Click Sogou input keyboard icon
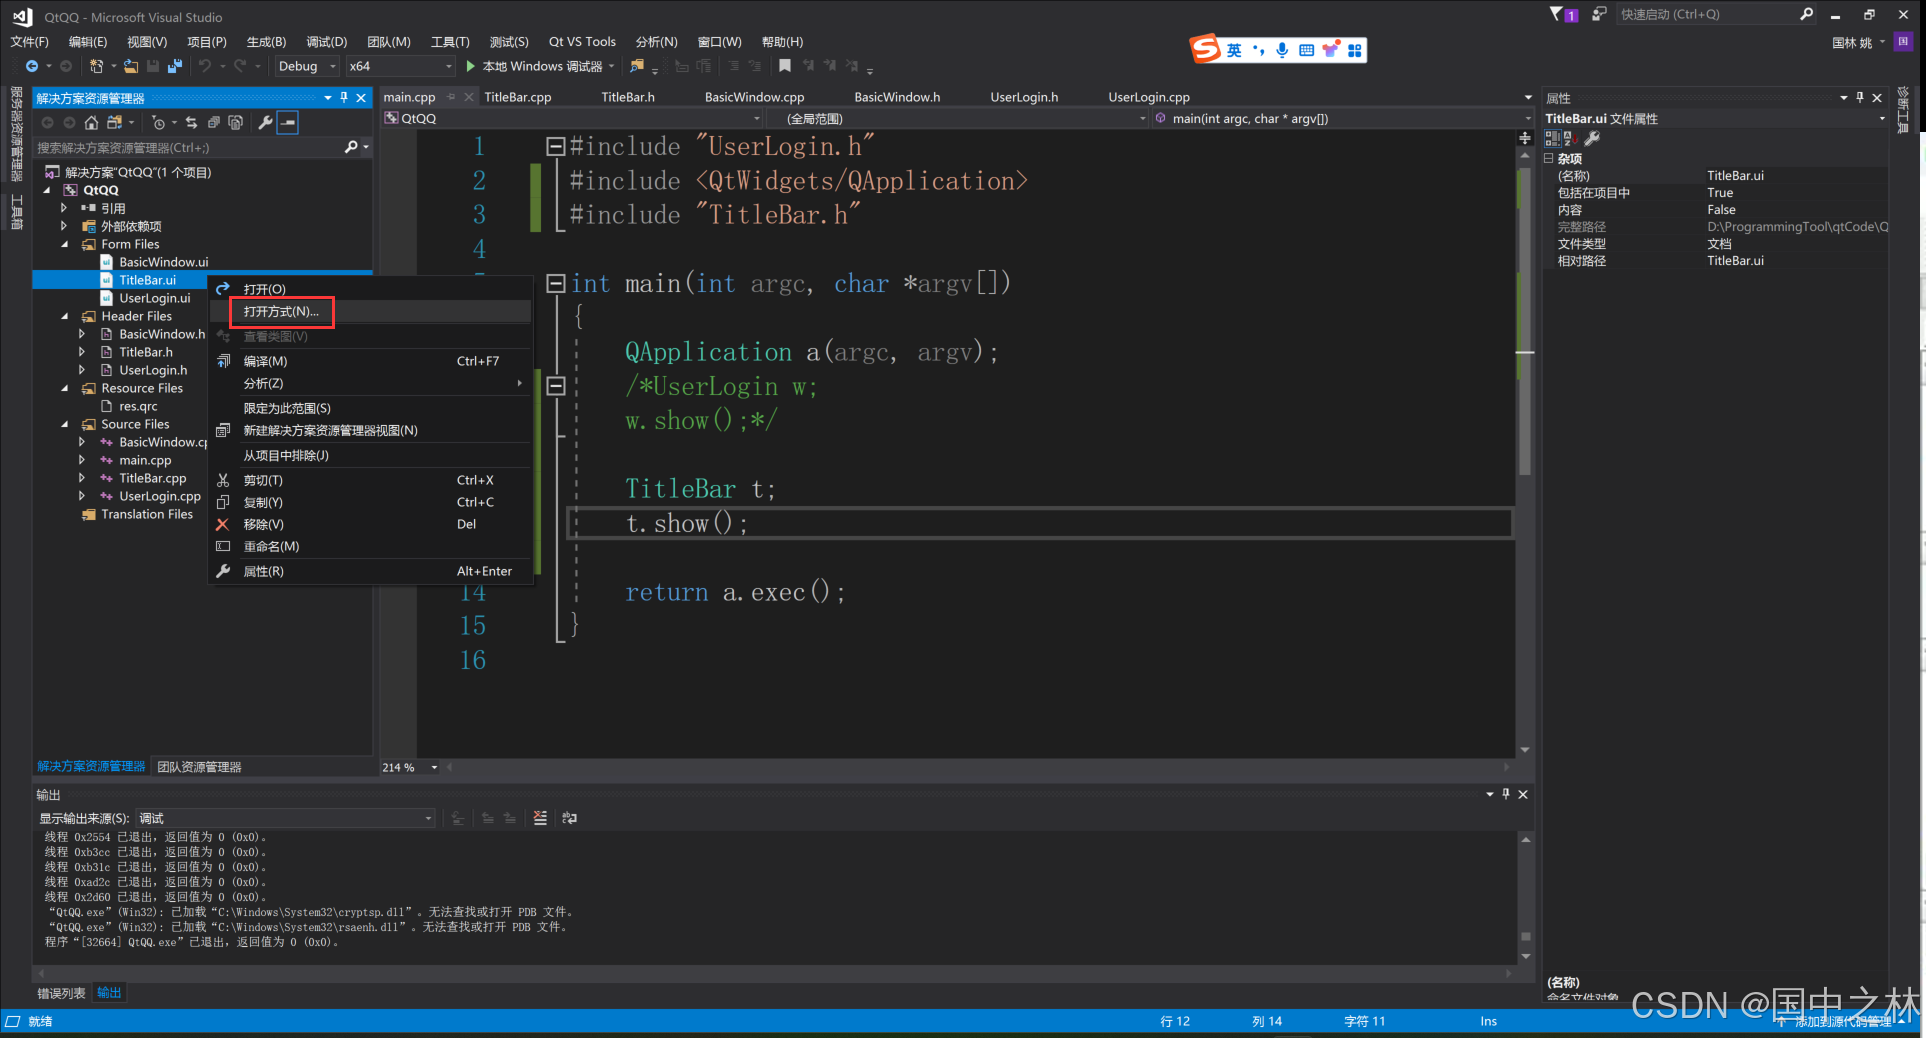The height and width of the screenshot is (1038, 1926). (x=1306, y=50)
